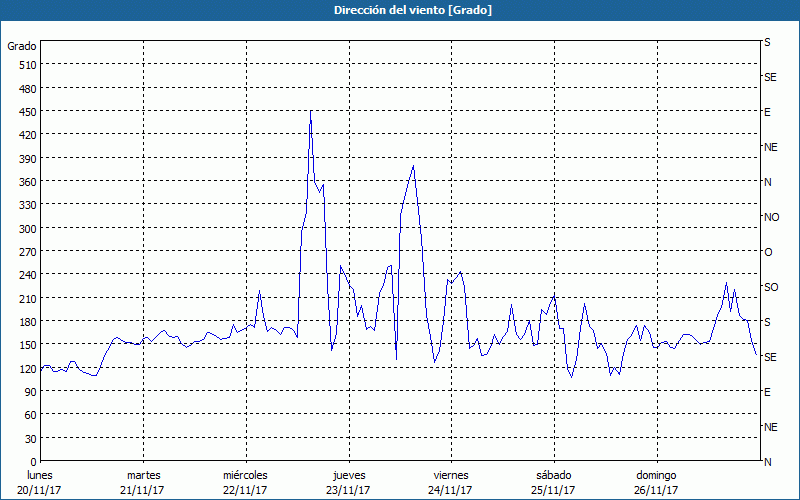Click the 360 degree mark on the left axis
800x500 pixels.
pyautogui.click(x=26, y=182)
